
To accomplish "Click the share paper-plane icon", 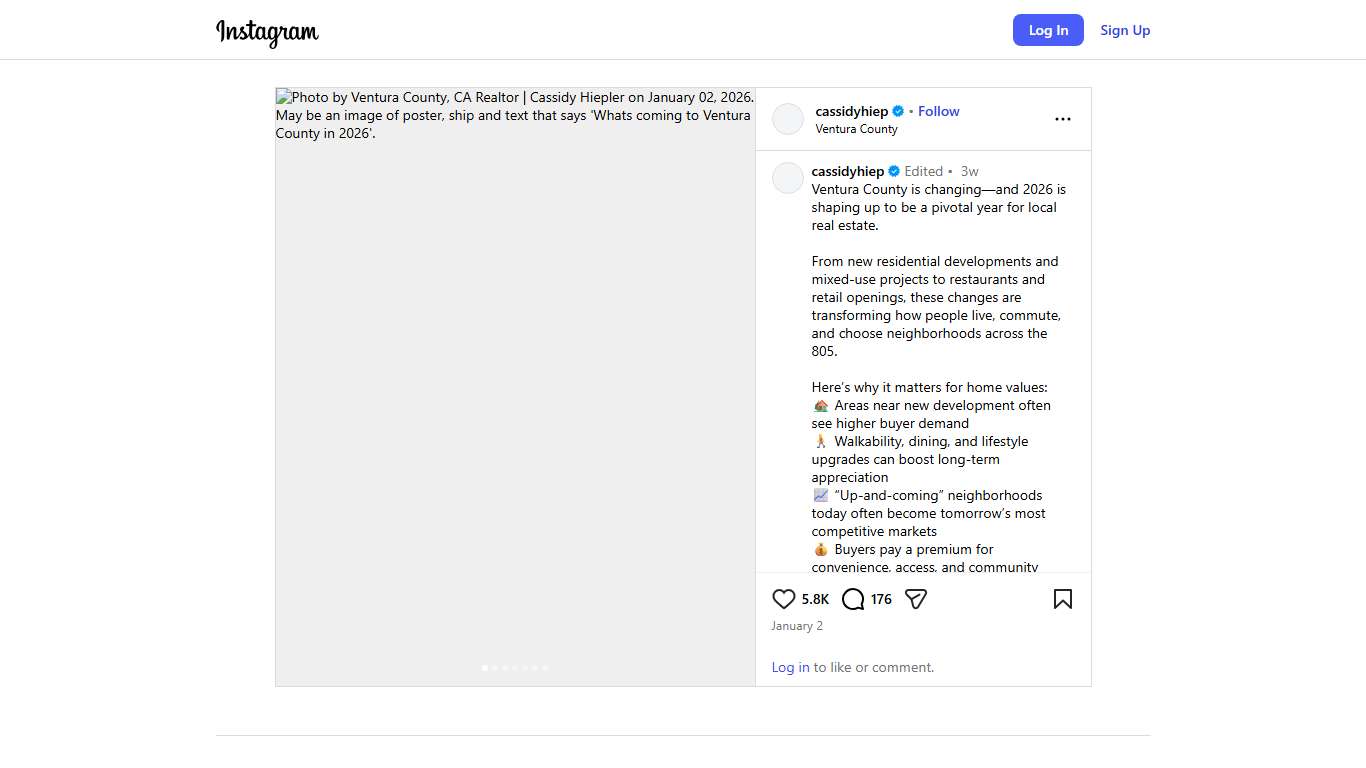I will click(916, 599).
